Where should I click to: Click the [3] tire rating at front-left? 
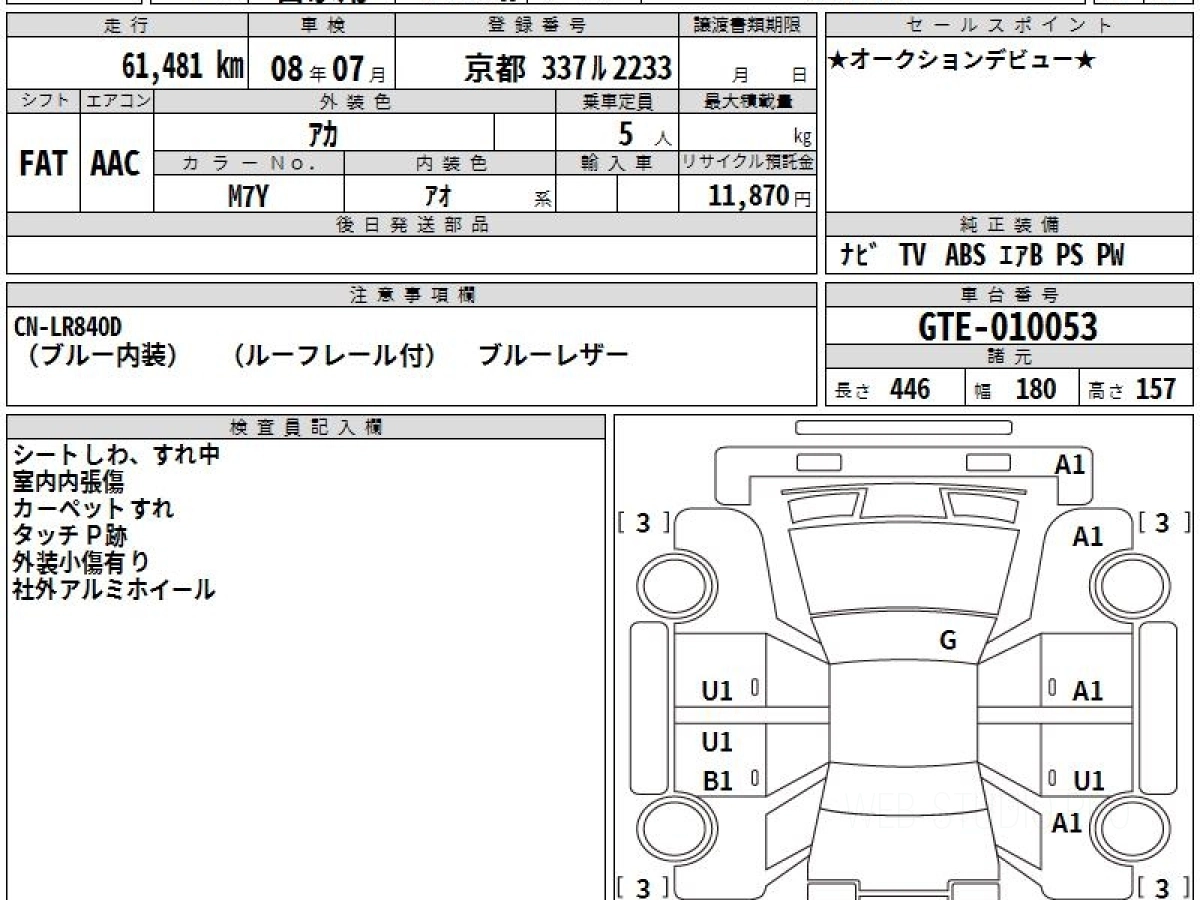pyautogui.click(x=643, y=523)
